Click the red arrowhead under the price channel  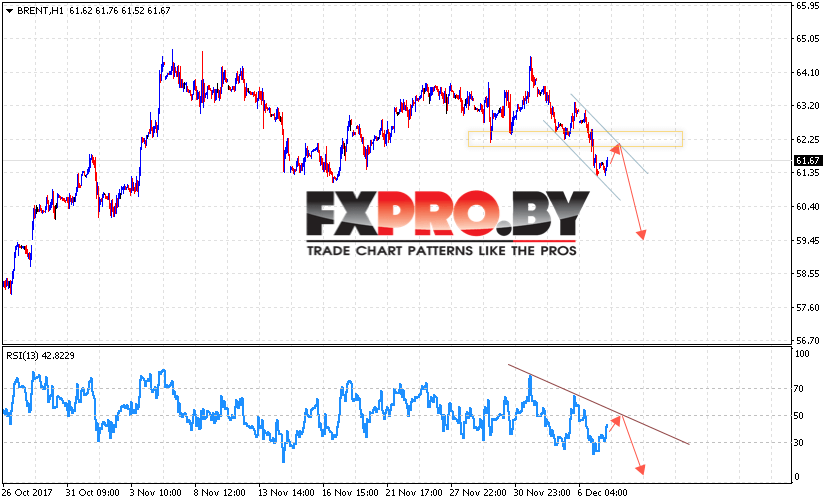coord(642,235)
